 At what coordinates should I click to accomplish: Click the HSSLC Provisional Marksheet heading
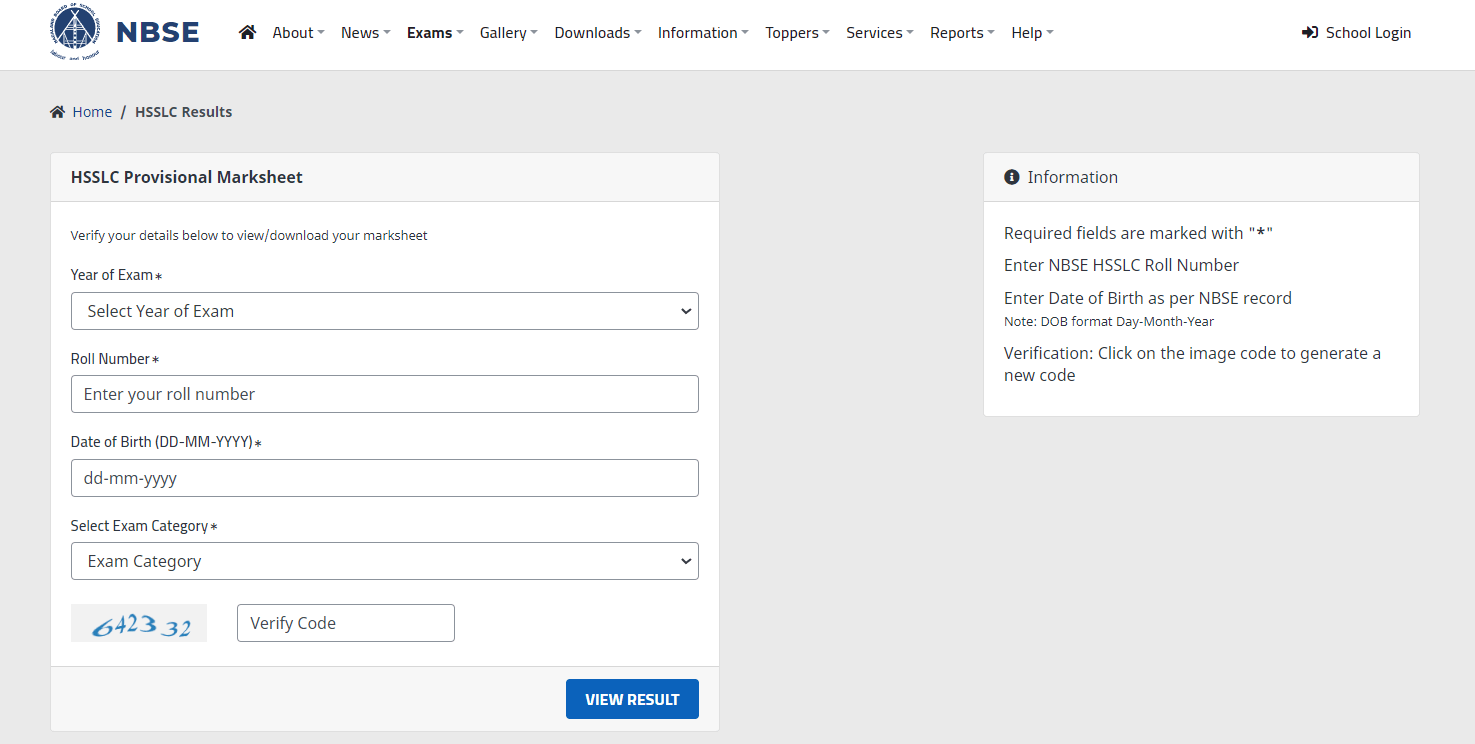pyautogui.click(x=187, y=177)
